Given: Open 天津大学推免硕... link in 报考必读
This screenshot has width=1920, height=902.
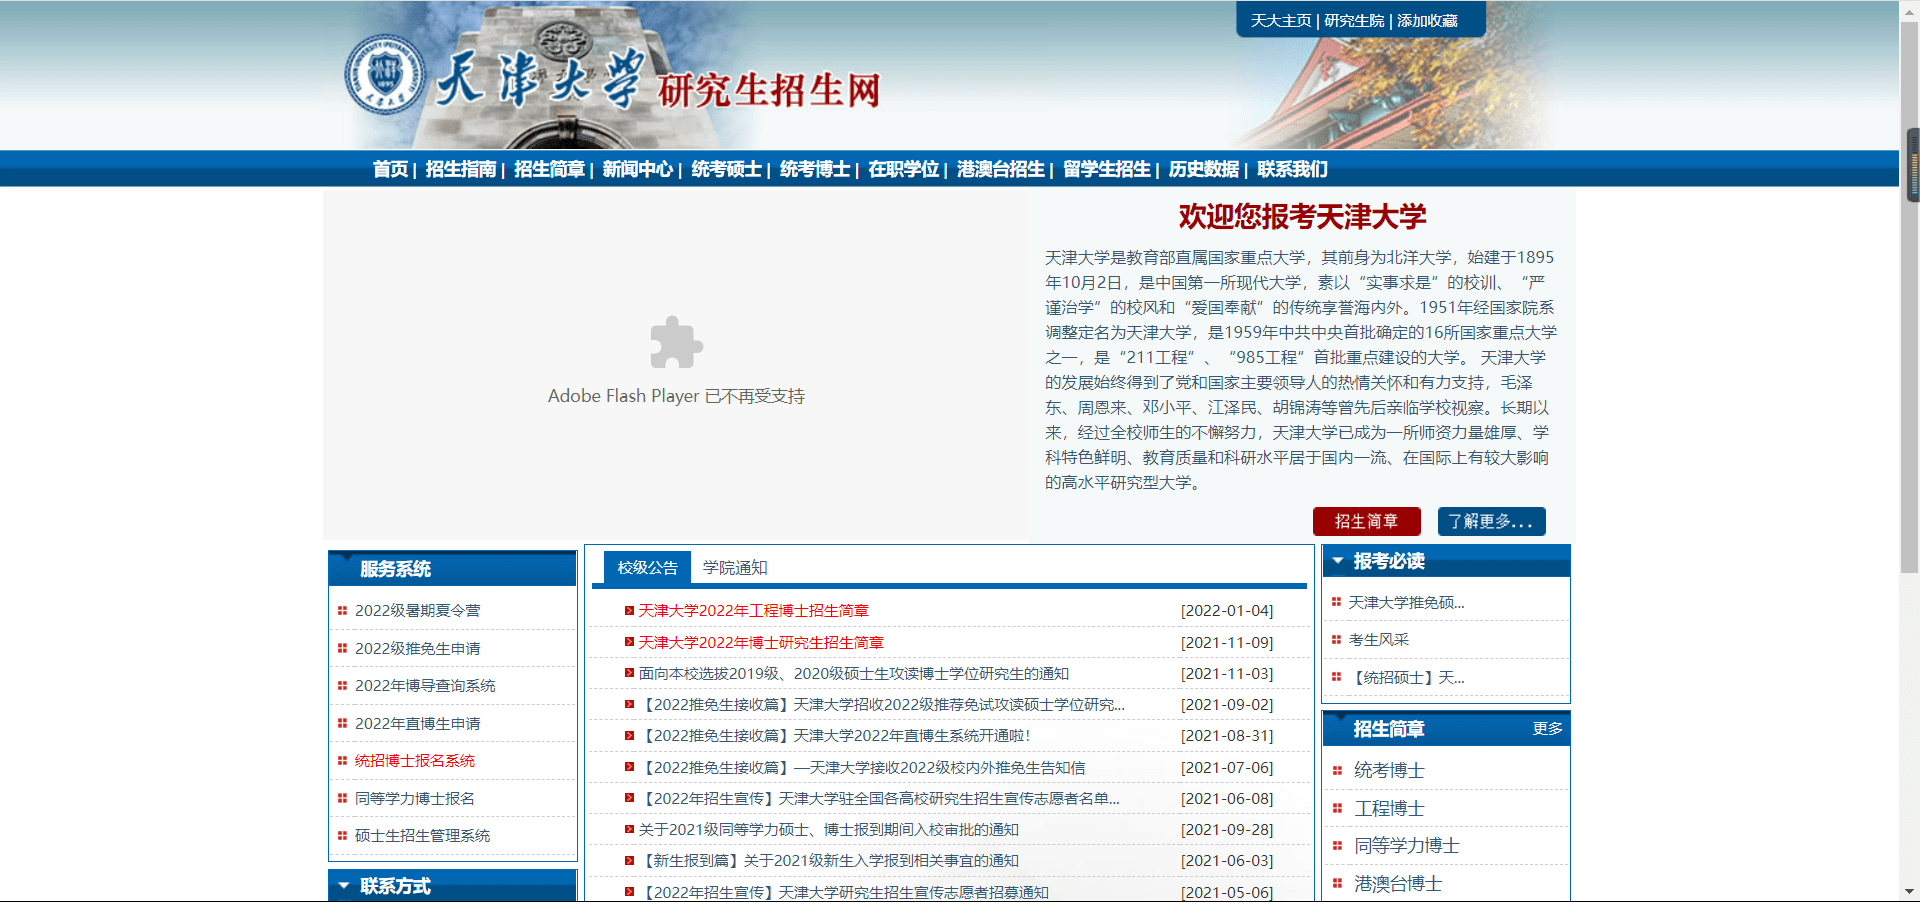Looking at the screenshot, I should (1406, 602).
